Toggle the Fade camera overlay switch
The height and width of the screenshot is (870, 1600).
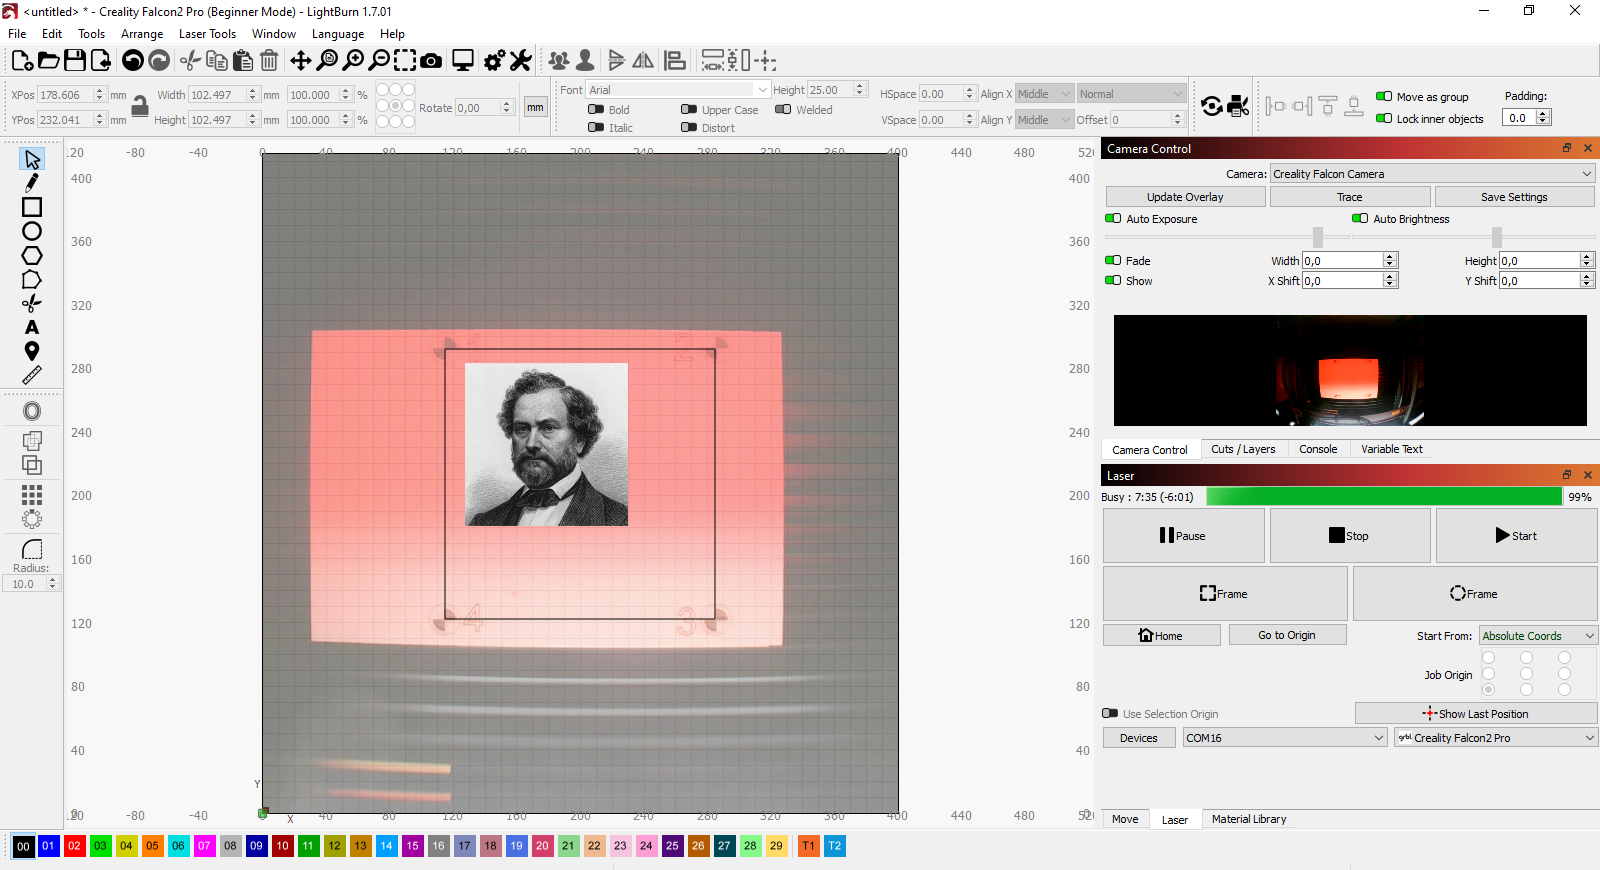coord(1113,261)
